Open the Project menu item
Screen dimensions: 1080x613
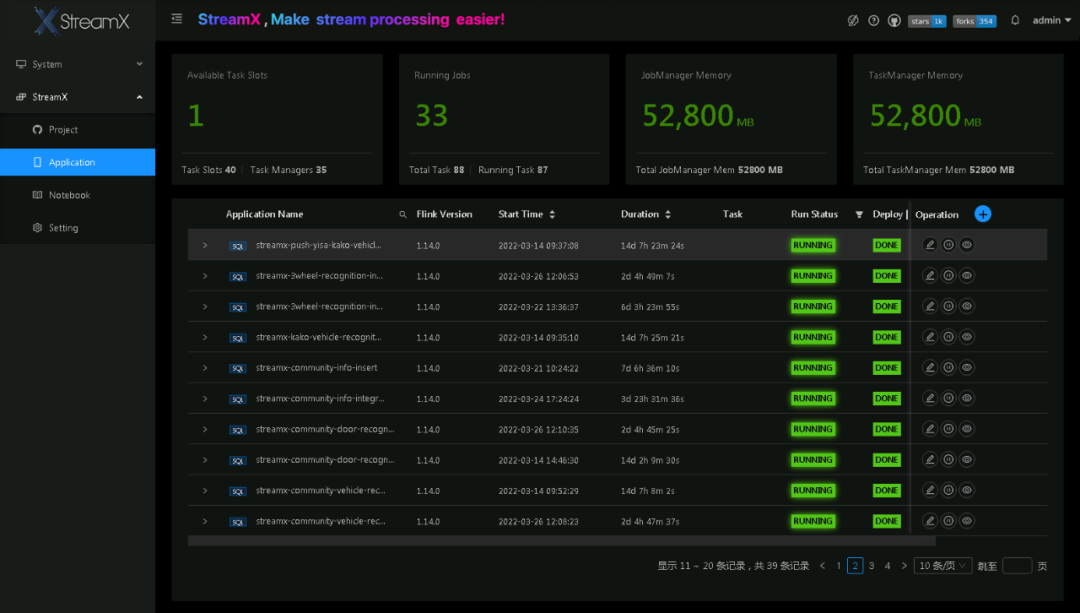(63, 130)
